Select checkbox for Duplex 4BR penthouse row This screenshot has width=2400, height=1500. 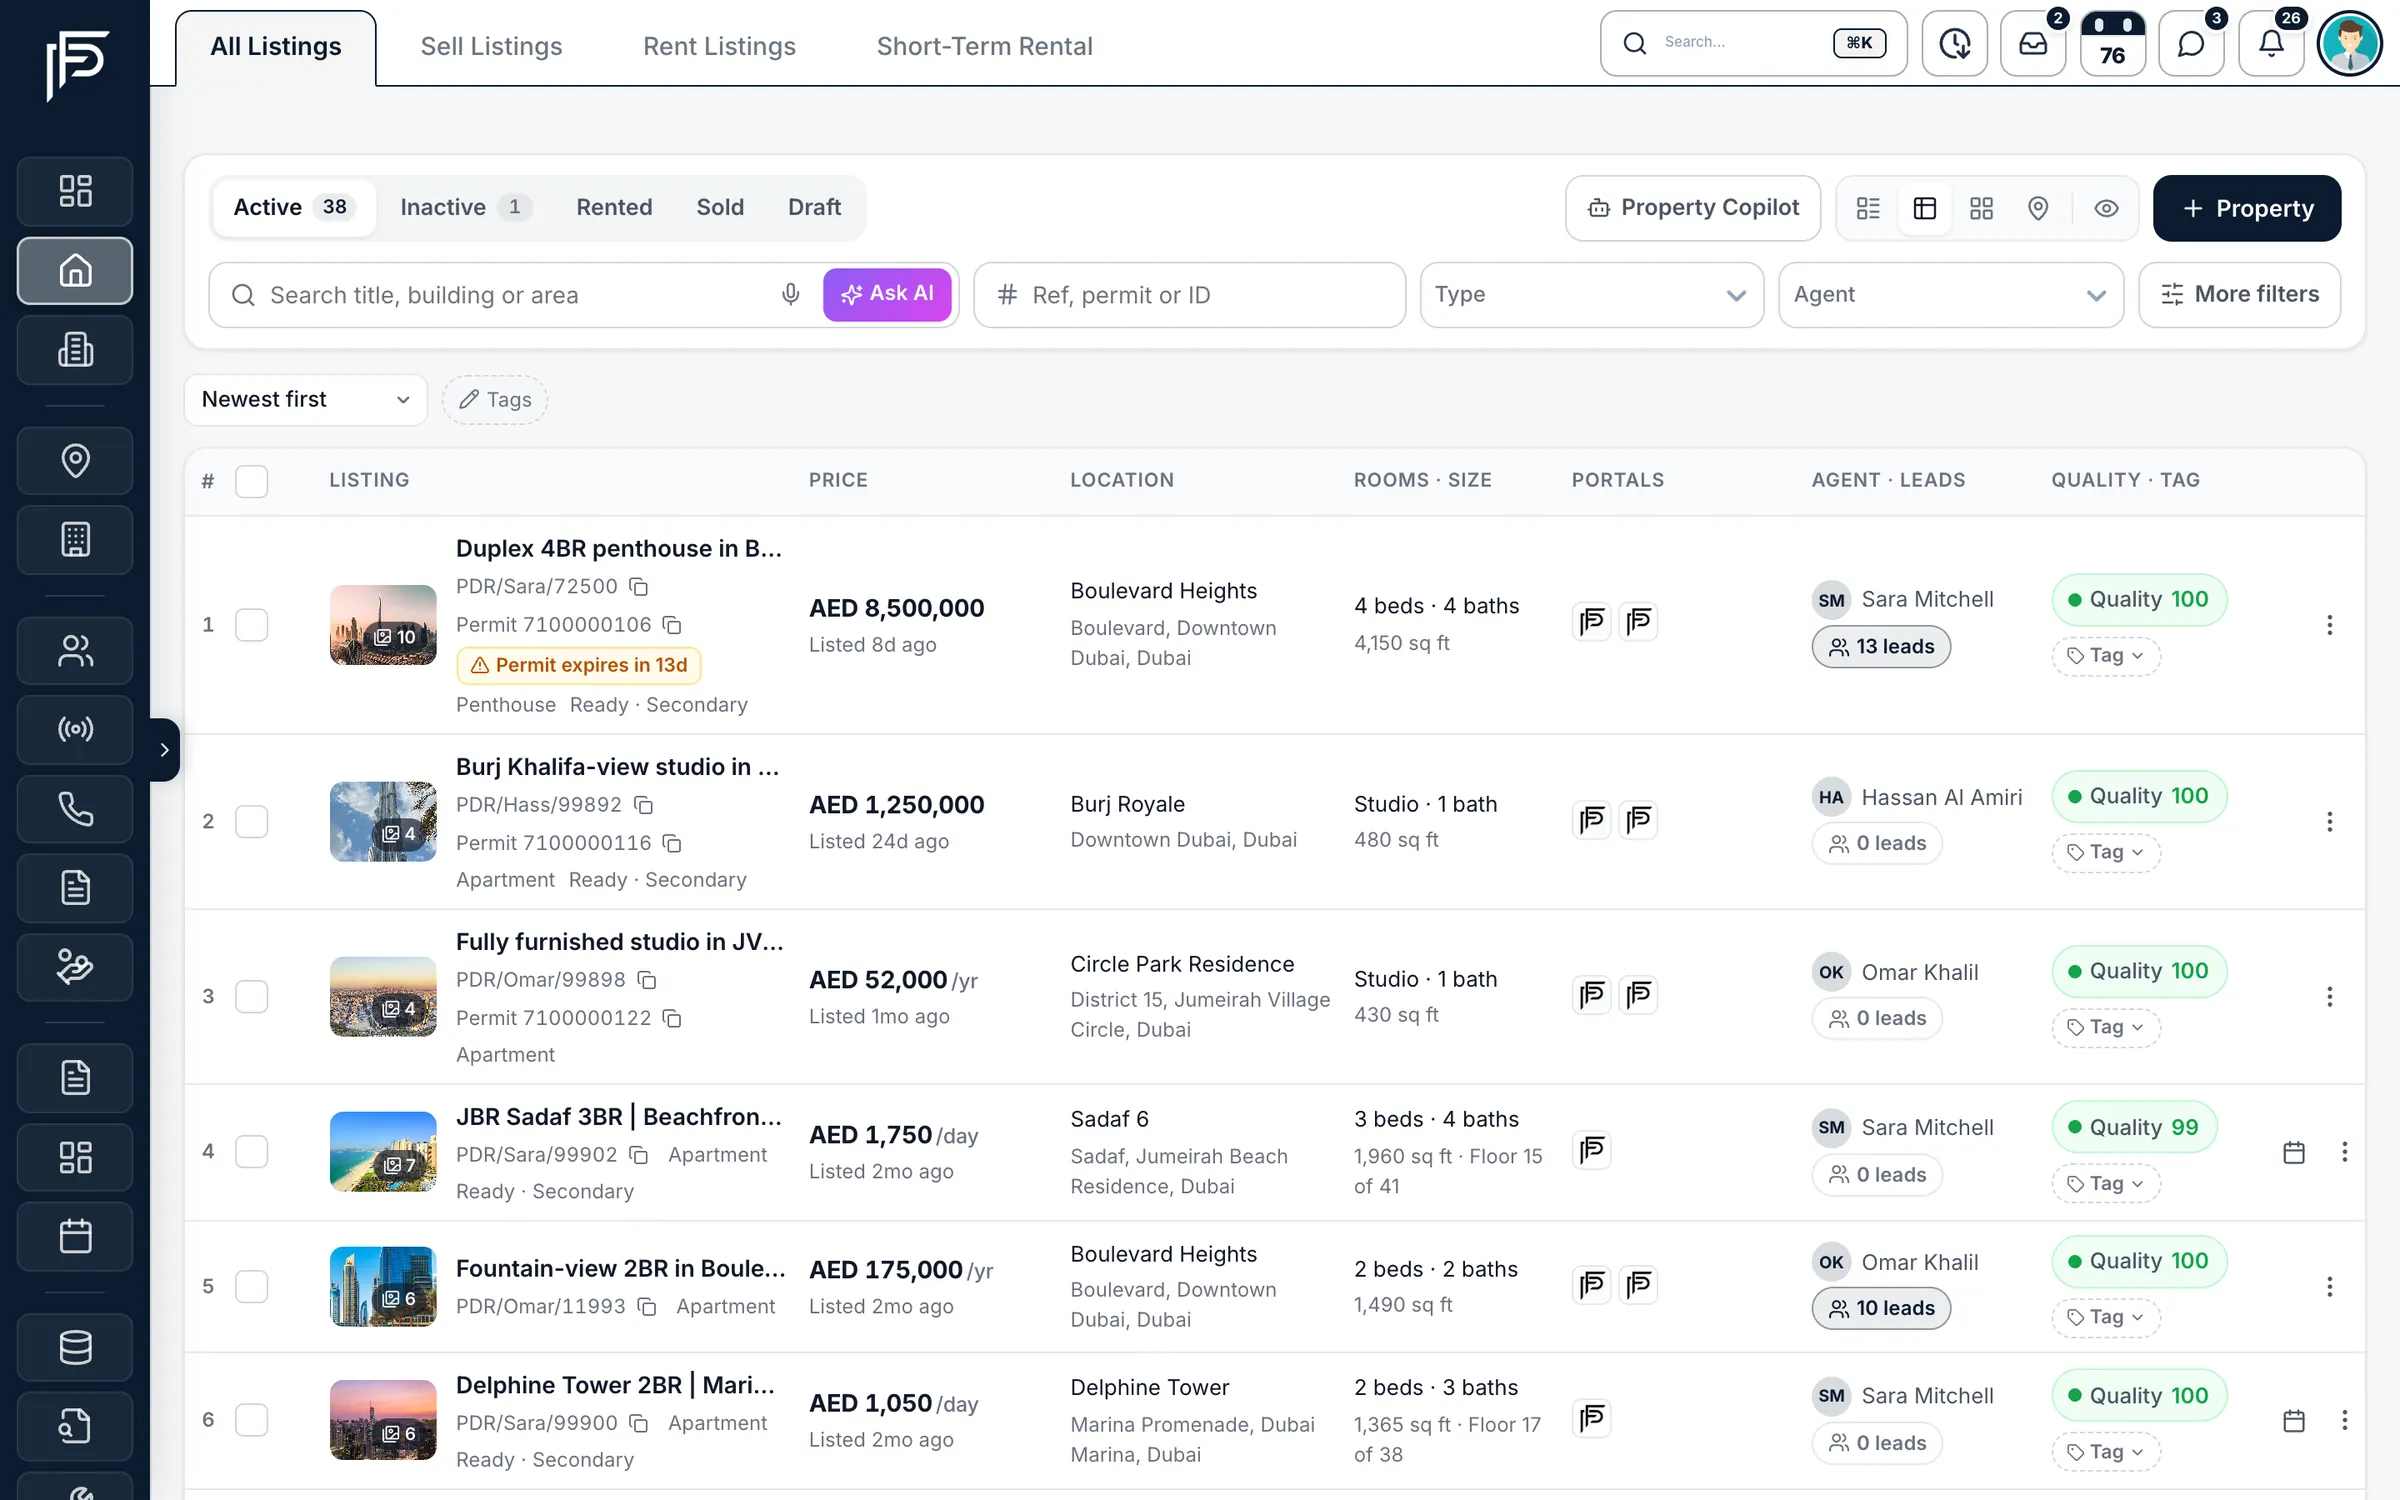(251, 625)
